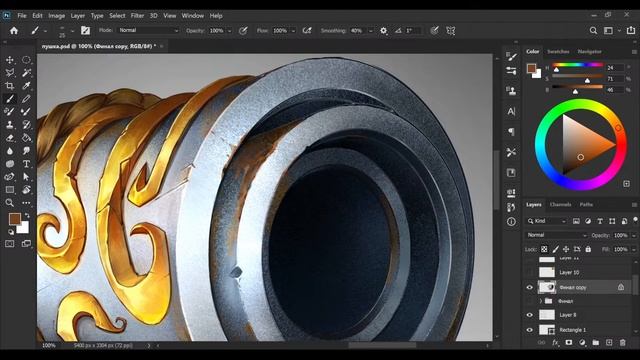Click the foreground color swatch in toolbar

15,219
